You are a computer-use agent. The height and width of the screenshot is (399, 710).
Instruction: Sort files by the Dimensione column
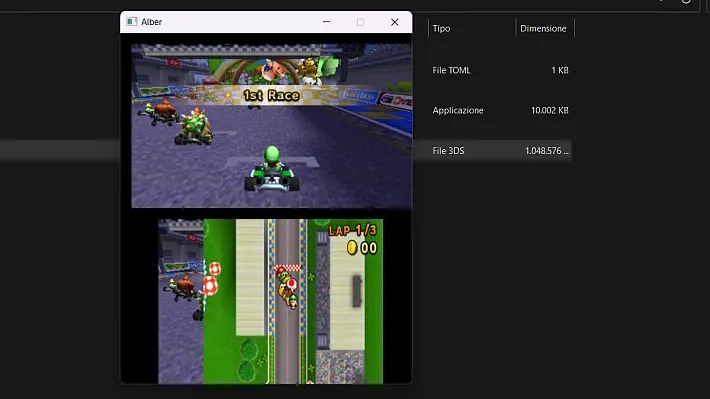[x=543, y=29]
